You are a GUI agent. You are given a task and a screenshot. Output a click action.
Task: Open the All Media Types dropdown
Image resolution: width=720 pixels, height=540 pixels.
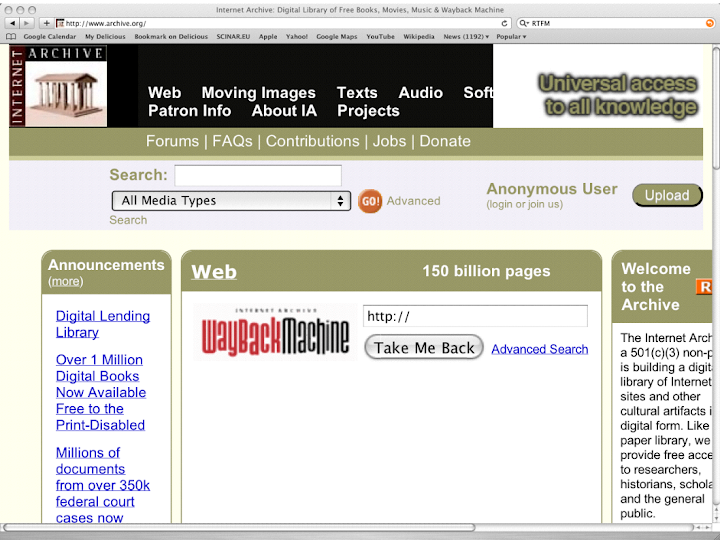tap(231, 201)
